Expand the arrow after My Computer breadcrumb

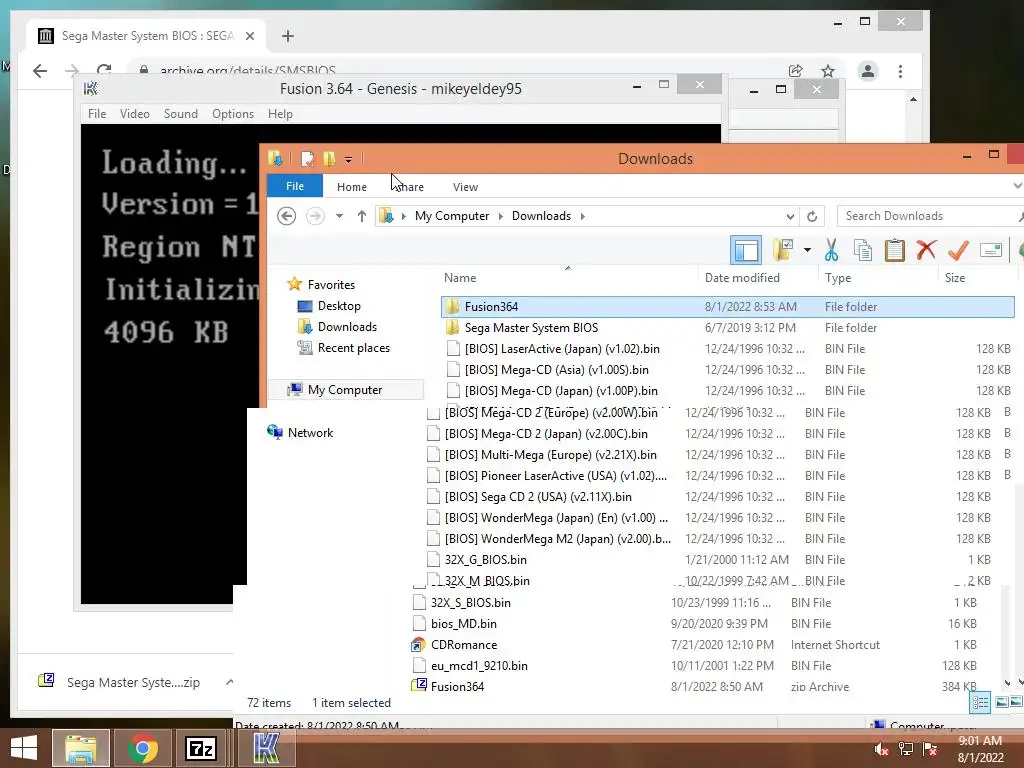pos(500,216)
